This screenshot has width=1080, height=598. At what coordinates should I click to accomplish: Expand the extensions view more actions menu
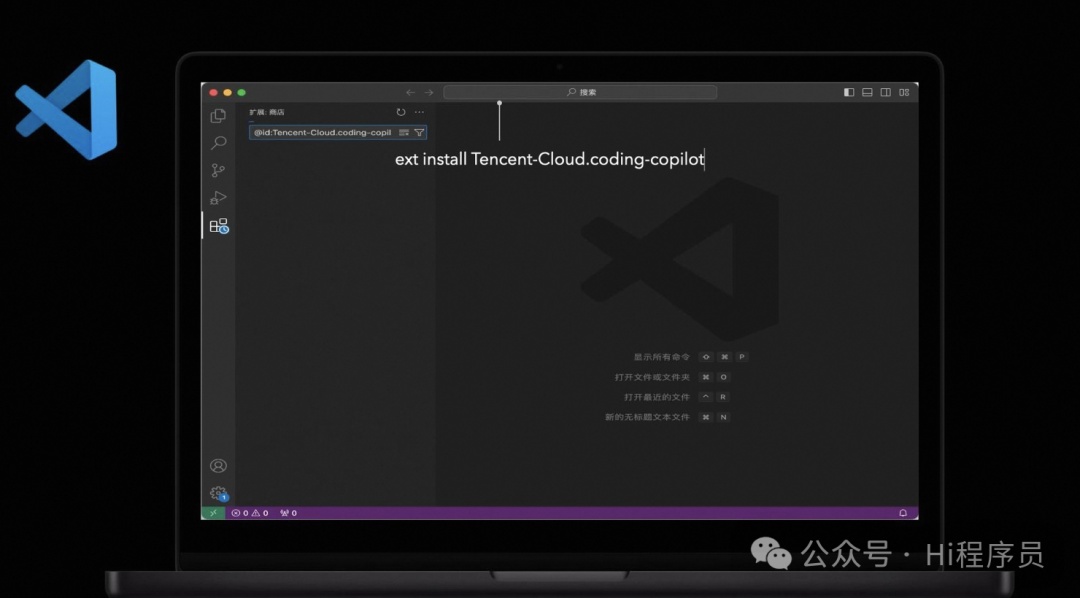point(419,112)
